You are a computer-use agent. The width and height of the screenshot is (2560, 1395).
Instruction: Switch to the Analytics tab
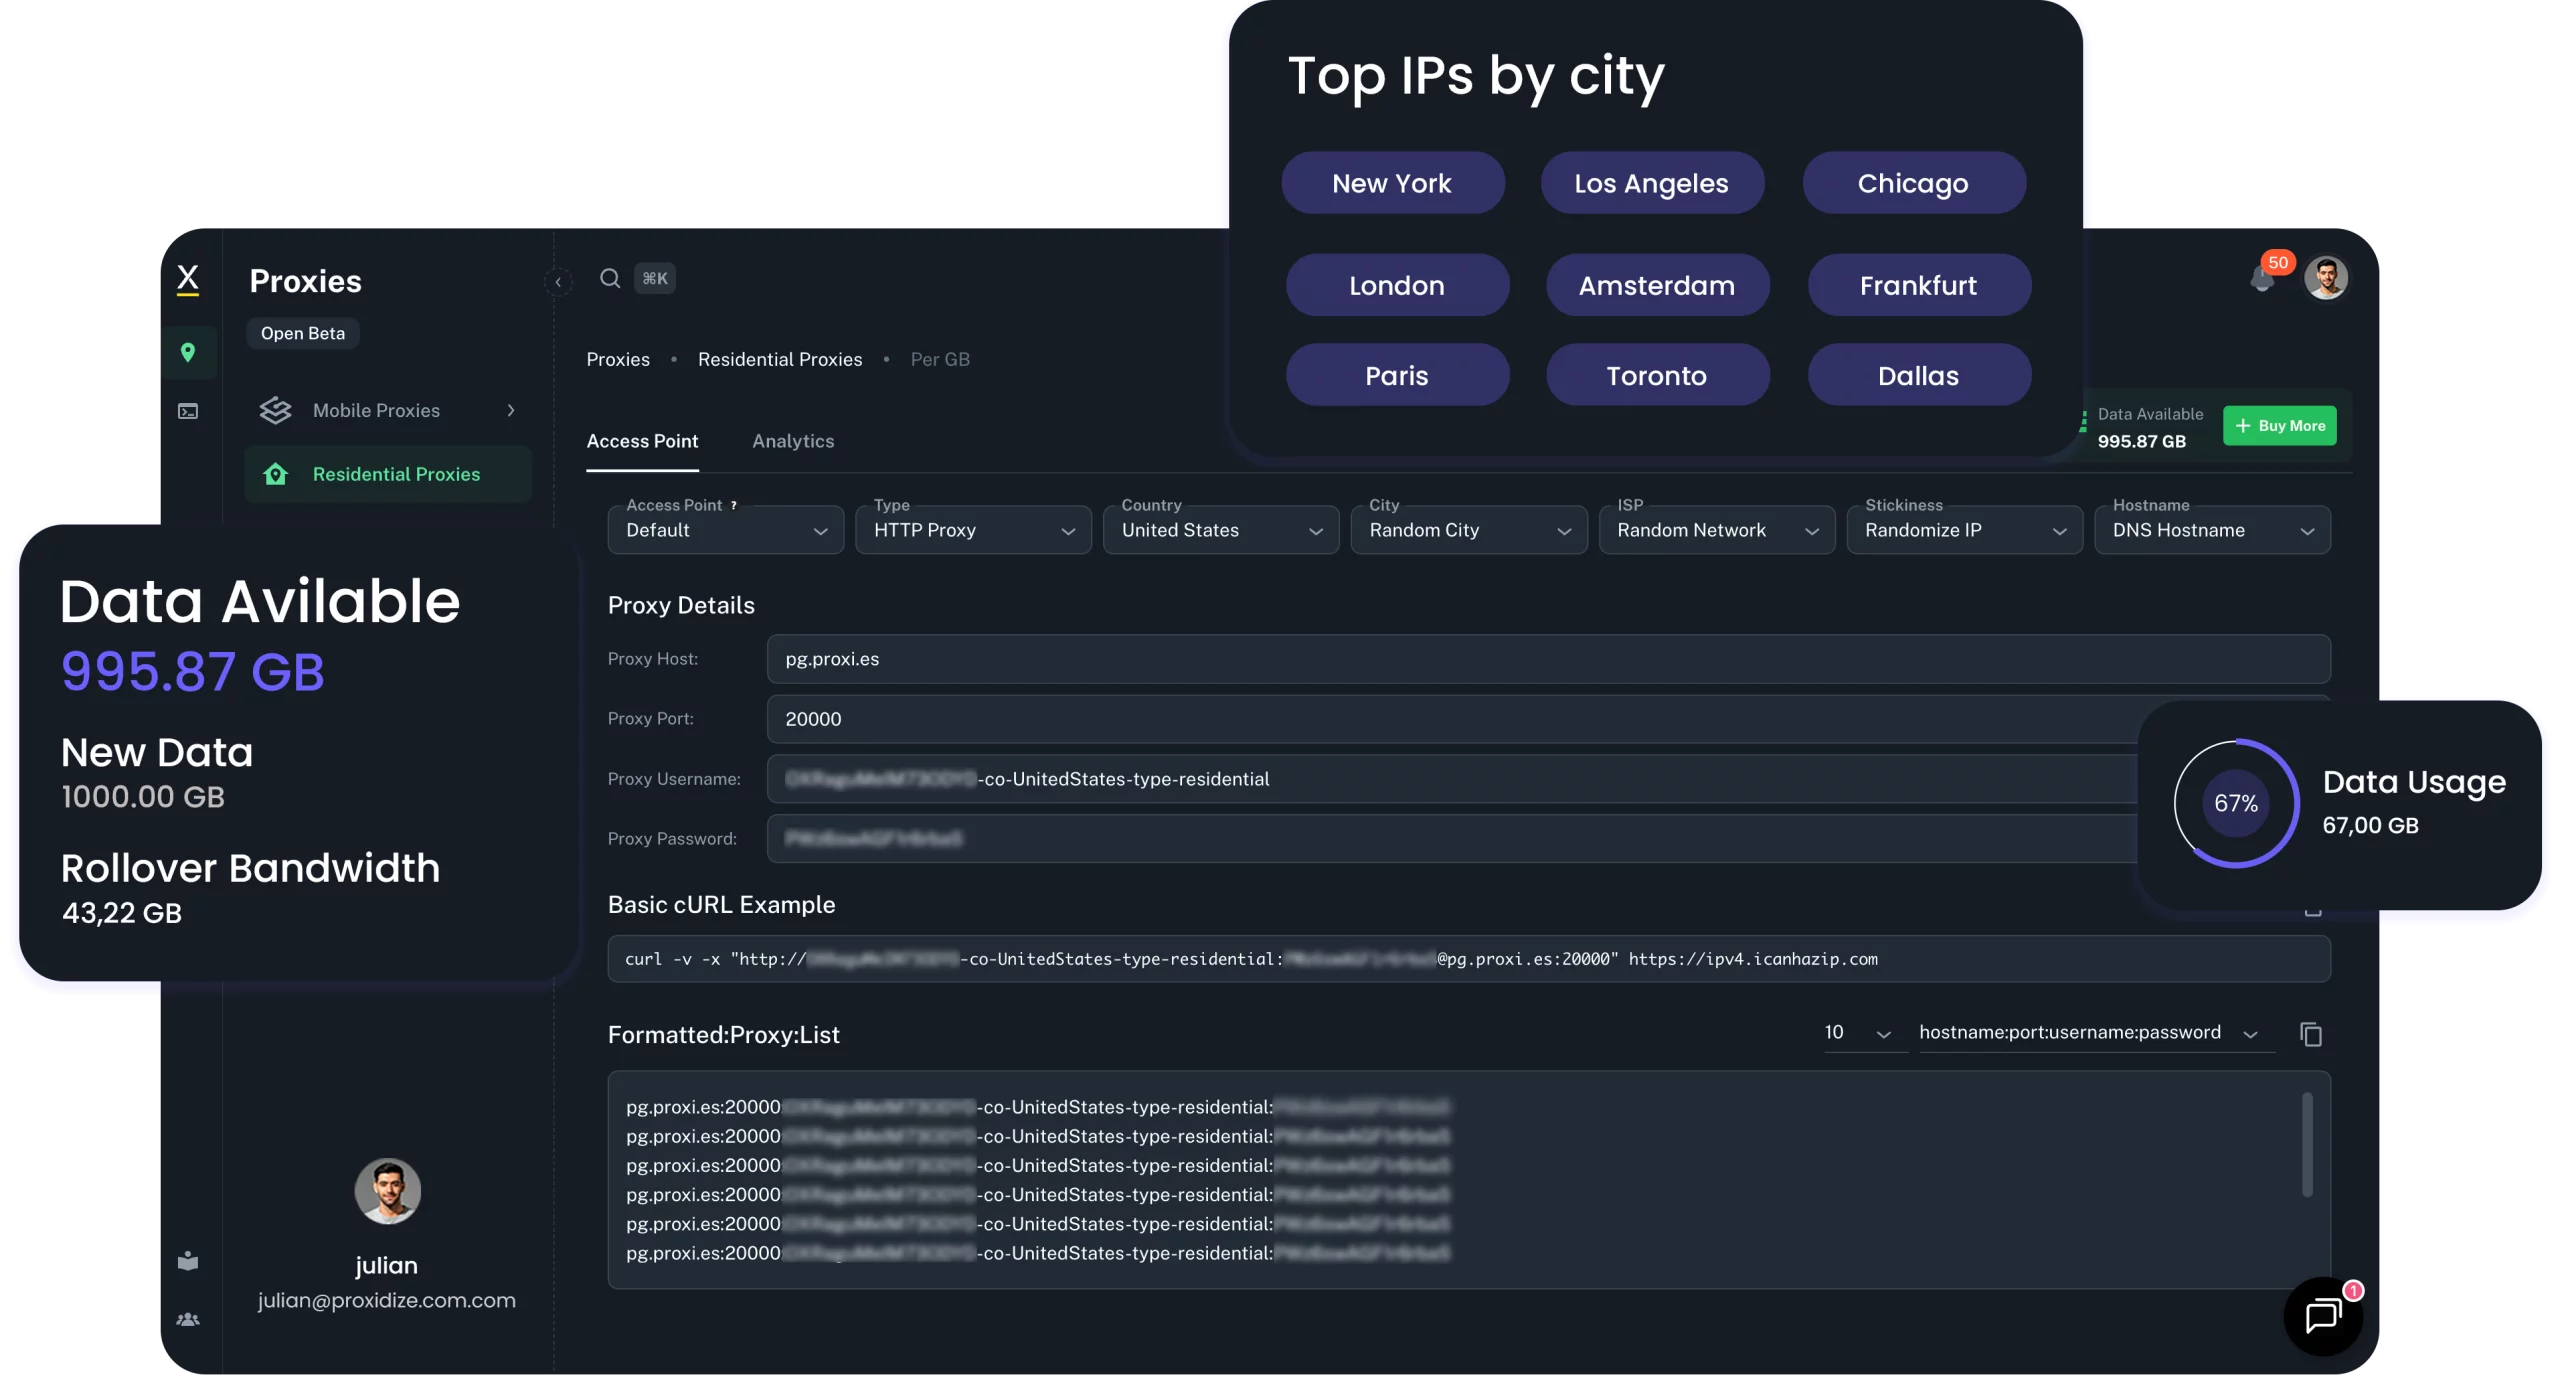point(793,441)
